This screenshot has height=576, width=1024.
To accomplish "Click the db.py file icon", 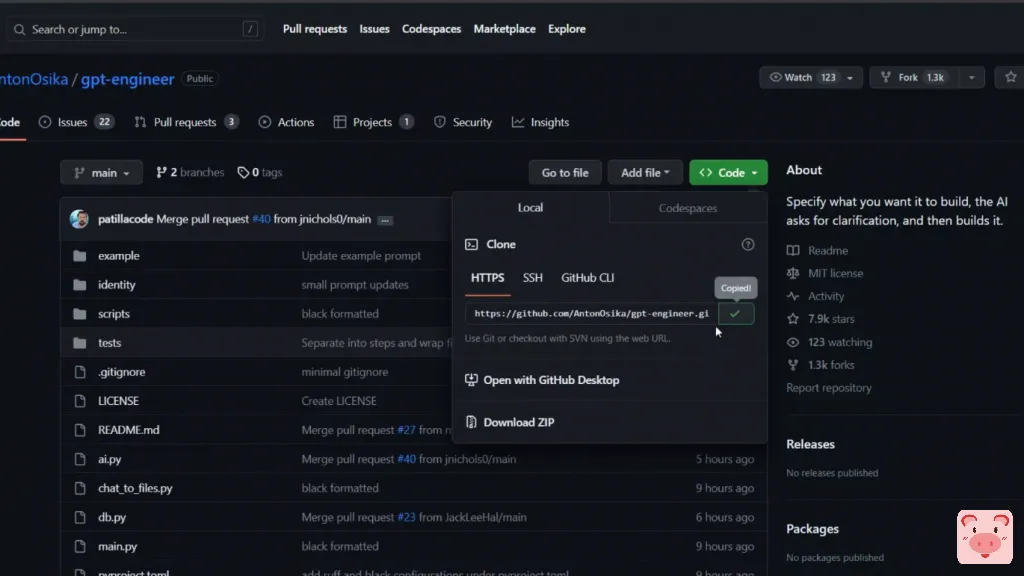I will click(80, 517).
